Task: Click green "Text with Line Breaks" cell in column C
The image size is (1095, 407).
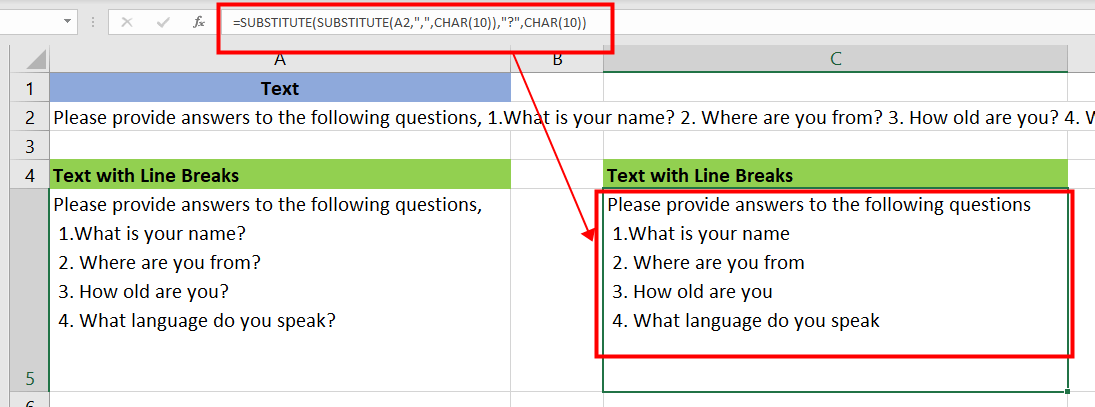Action: (x=835, y=175)
